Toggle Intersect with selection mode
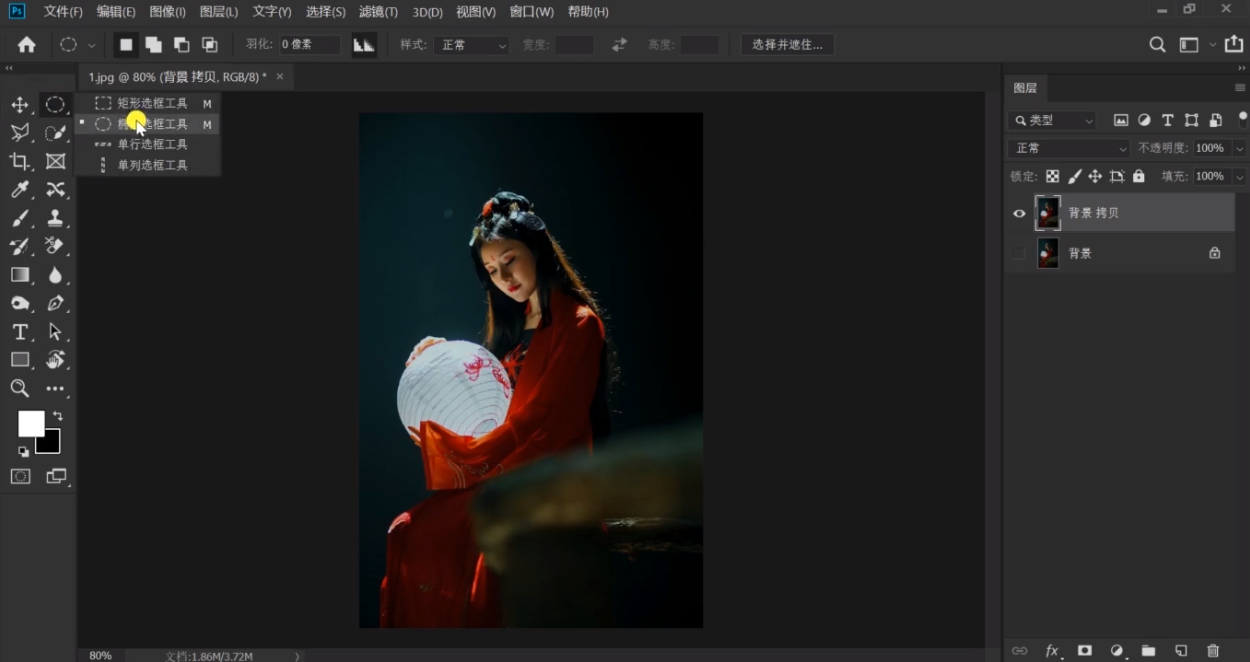The width and height of the screenshot is (1250, 662). (x=209, y=45)
